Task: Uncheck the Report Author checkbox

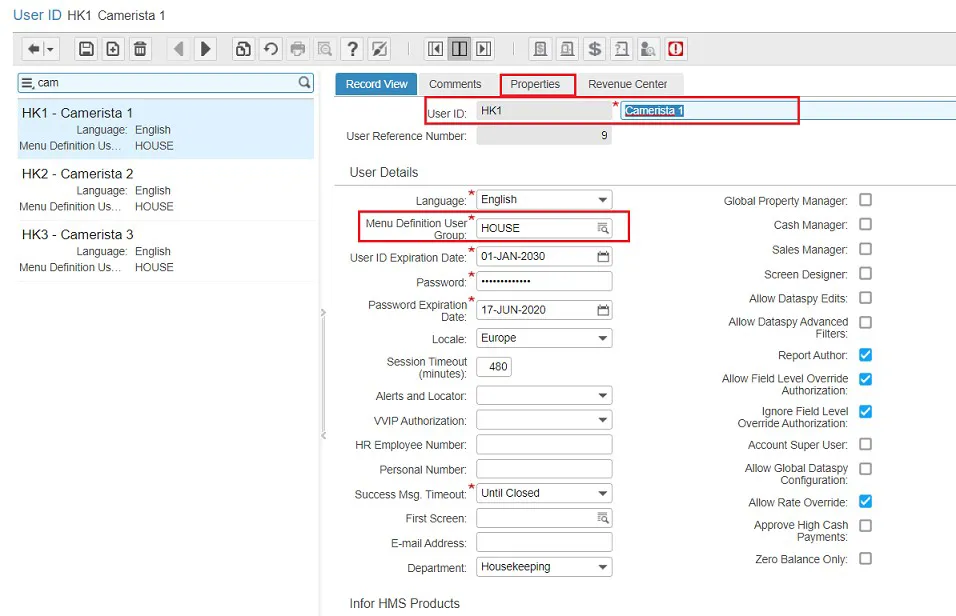Action: point(865,354)
